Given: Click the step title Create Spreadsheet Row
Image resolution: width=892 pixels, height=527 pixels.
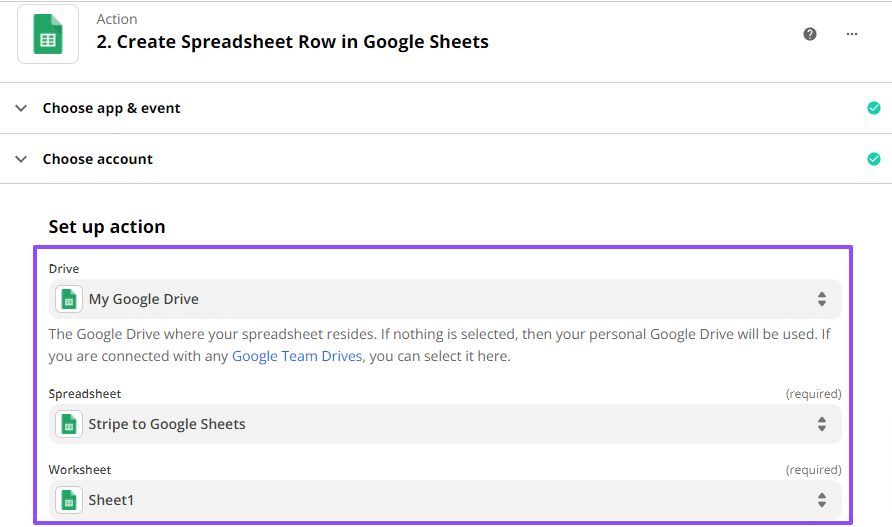Looking at the screenshot, I should 292,42.
